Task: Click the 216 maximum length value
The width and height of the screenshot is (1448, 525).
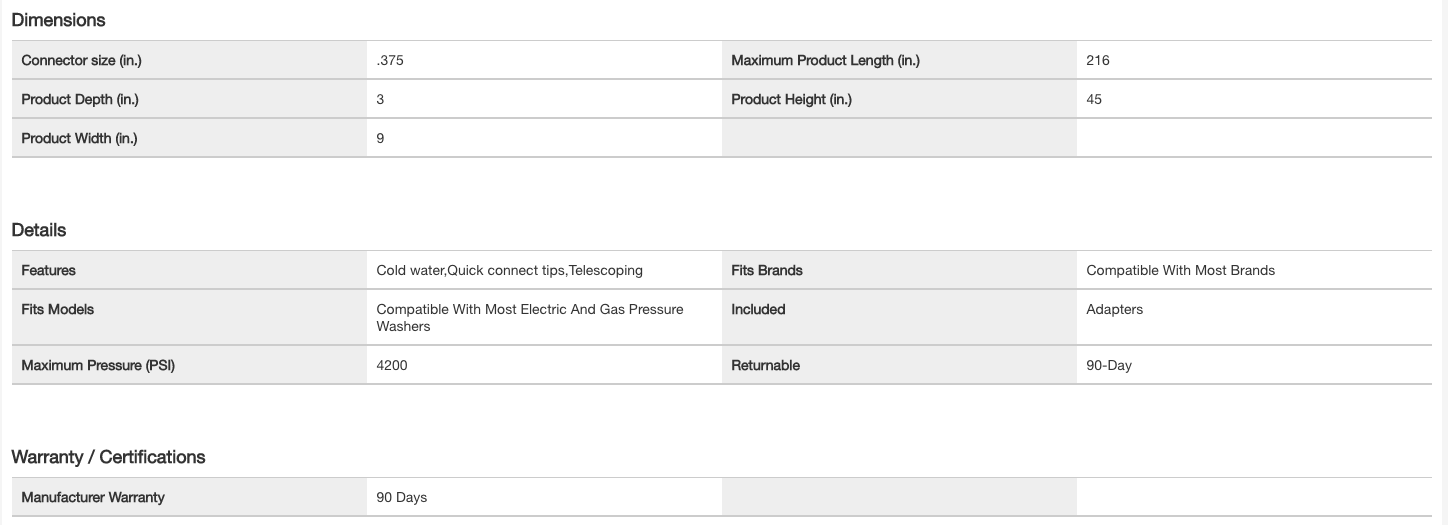Action: point(1097,60)
